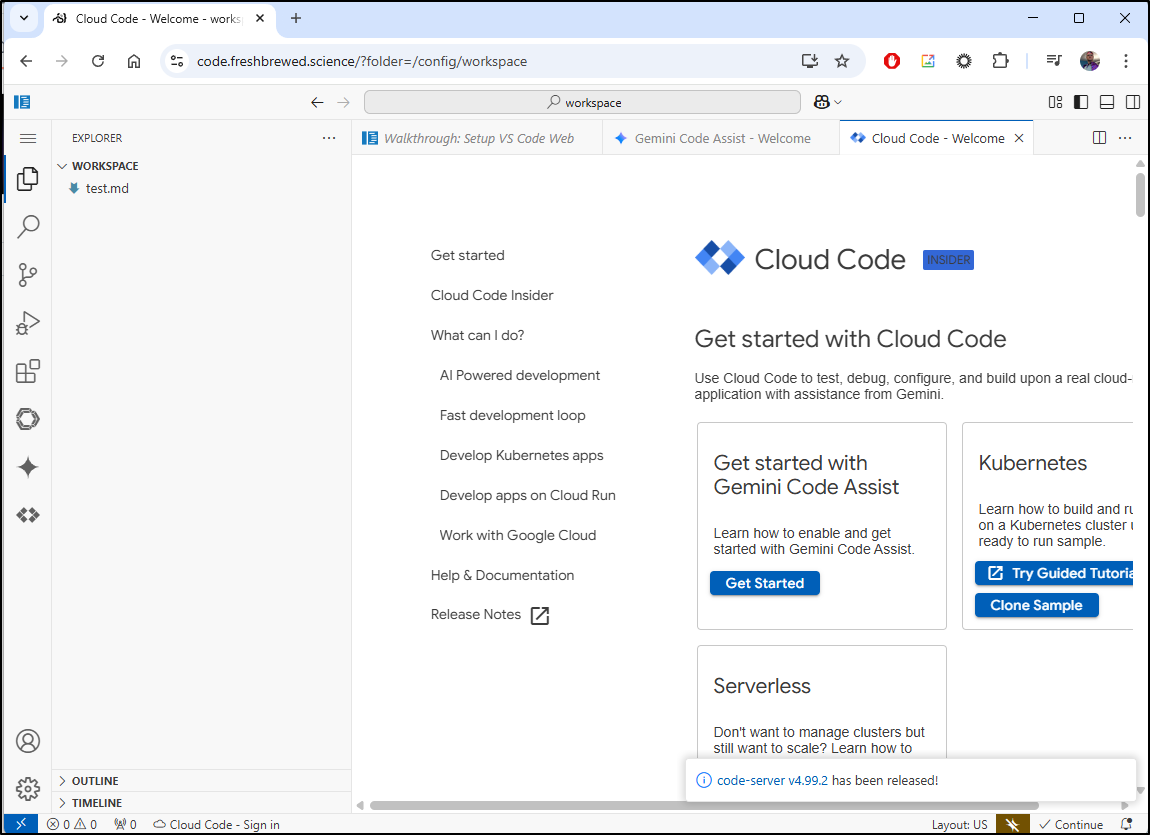The width and height of the screenshot is (1150, 835).
Task: Click the Continue status bar item
Action: click(1071, 825)
